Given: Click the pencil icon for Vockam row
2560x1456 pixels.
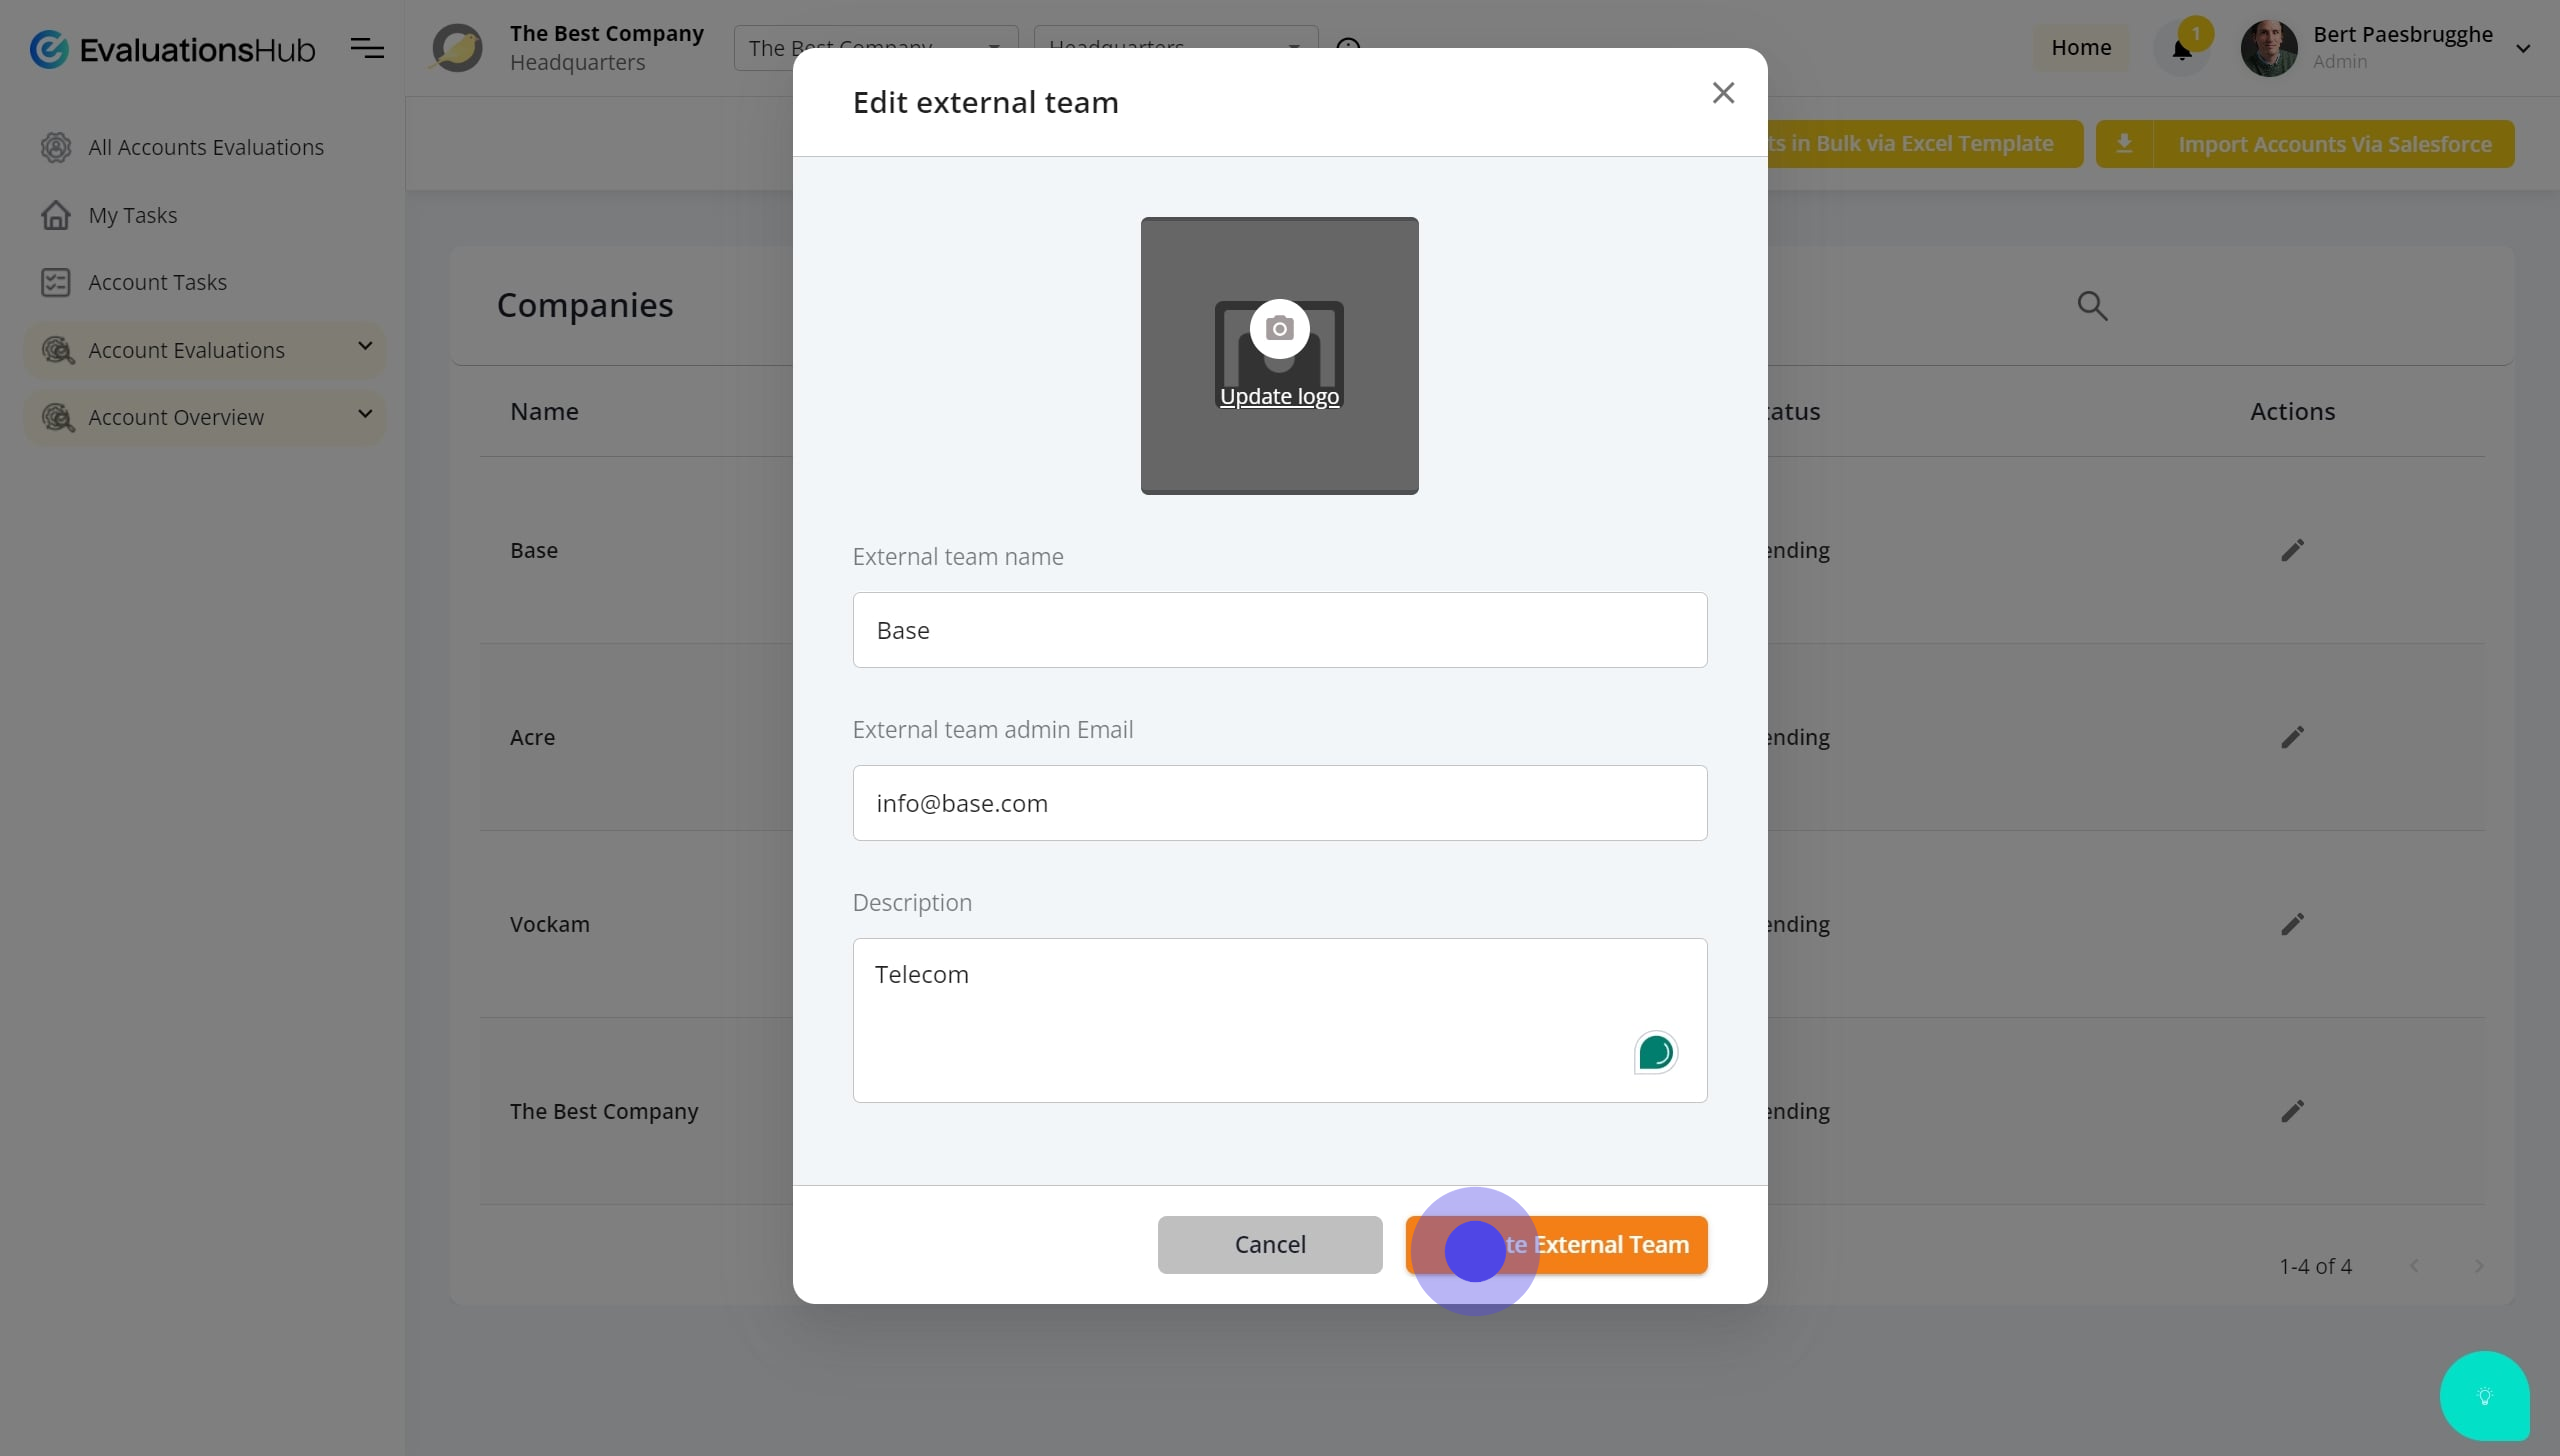Looking at the screenshot, I should click(x=2292, y=924).
